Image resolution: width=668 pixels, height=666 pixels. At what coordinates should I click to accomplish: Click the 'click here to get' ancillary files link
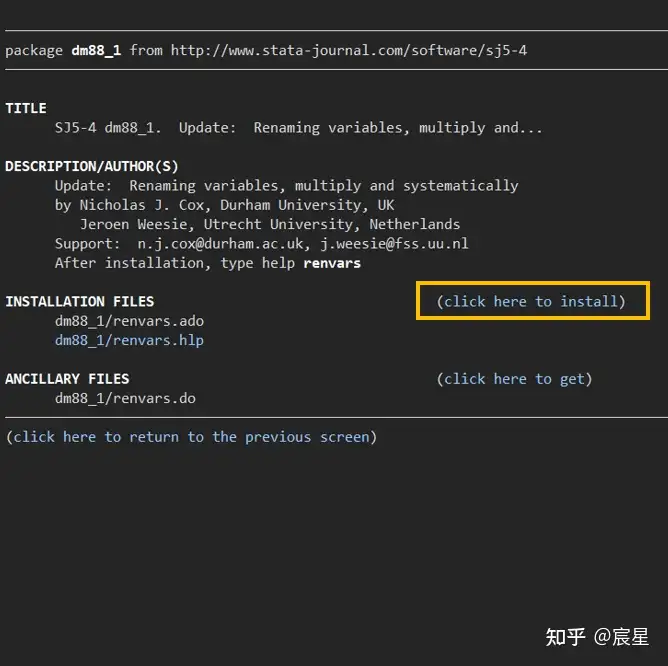514,379
